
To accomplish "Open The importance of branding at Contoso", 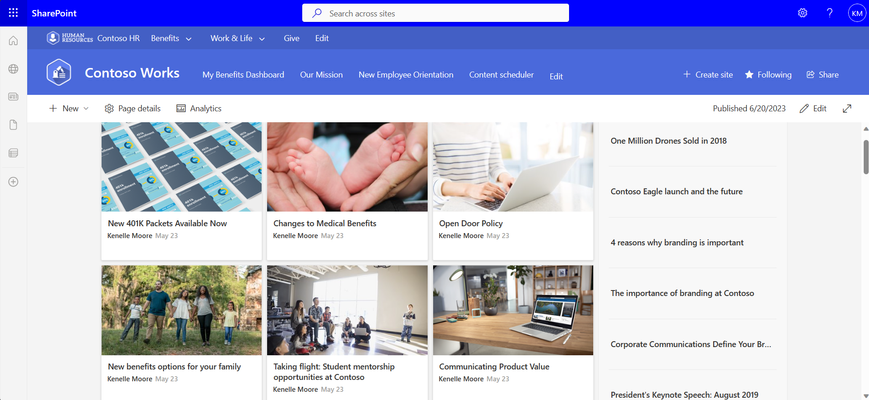I will pyautogui.click(x=682, y=293).
